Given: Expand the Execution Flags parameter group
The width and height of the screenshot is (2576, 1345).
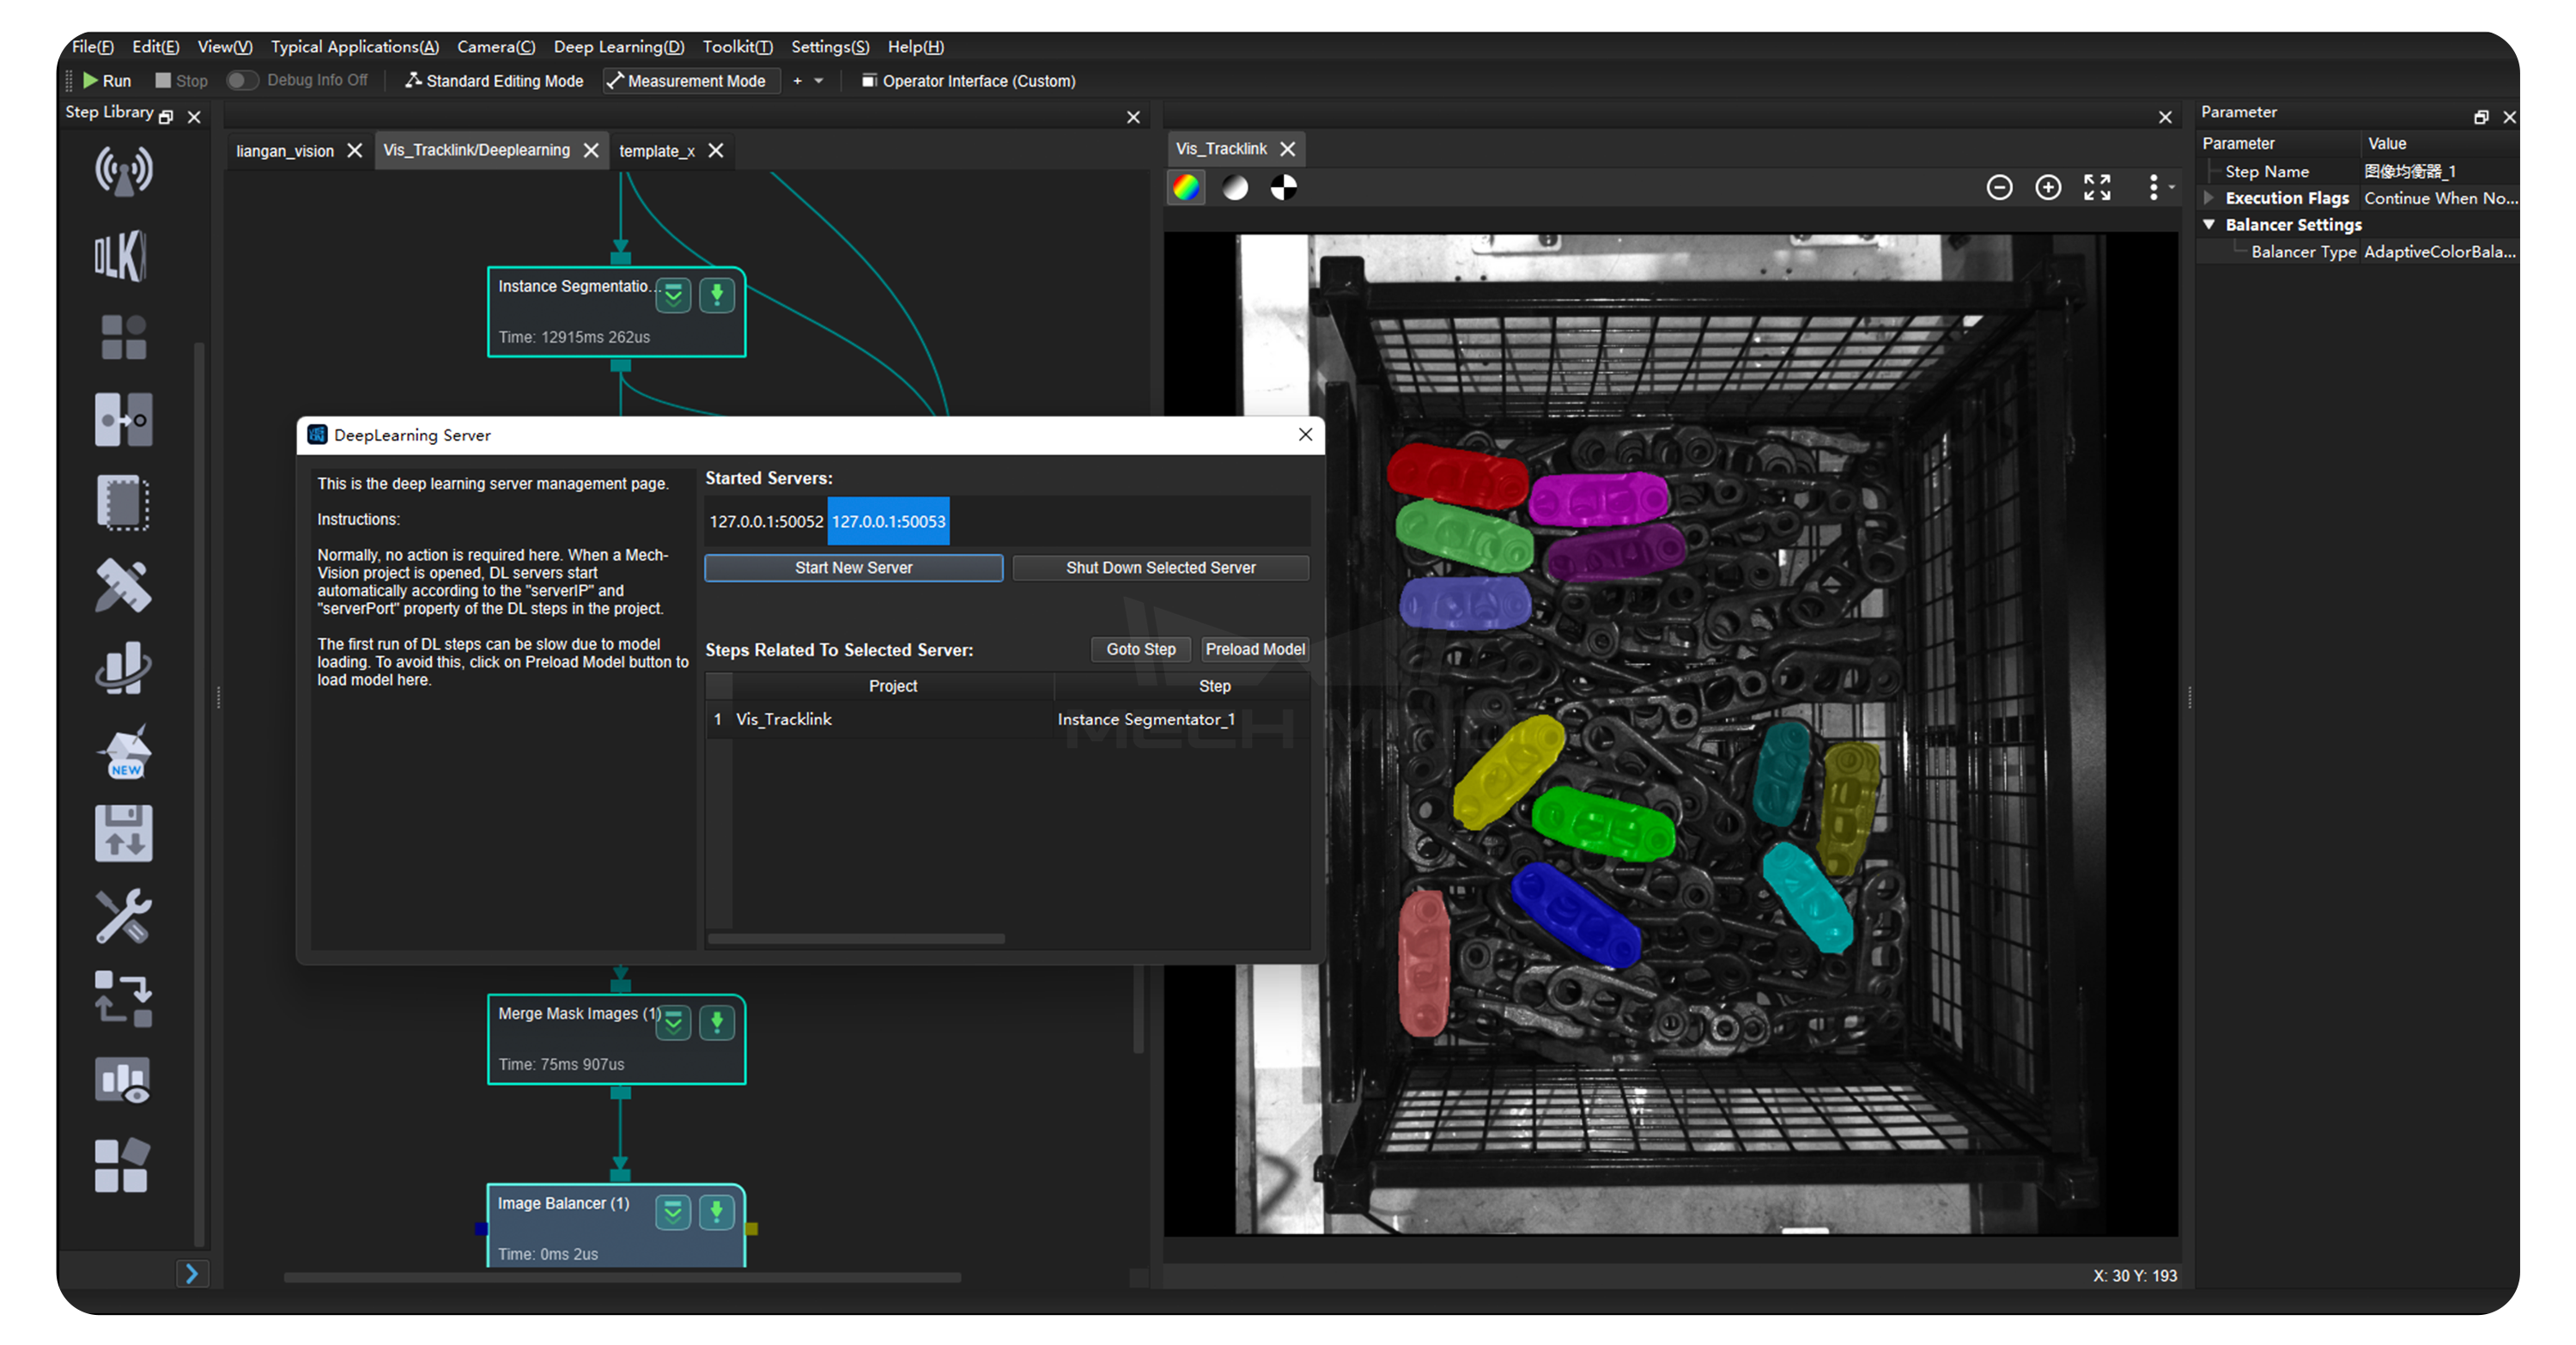Looking at the screenshot, I should click(x=2208, y=198).
